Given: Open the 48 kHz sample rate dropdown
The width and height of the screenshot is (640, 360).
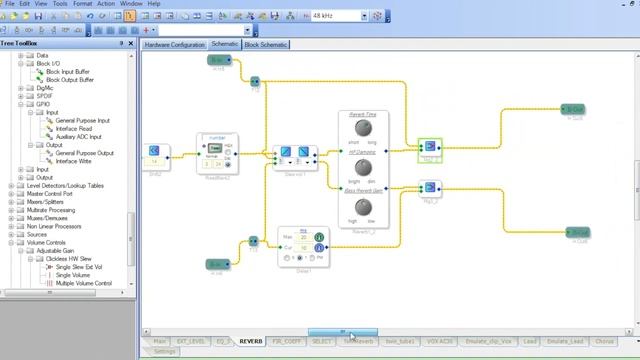Looking at the screenshot, I should click(x=364, y=16).
